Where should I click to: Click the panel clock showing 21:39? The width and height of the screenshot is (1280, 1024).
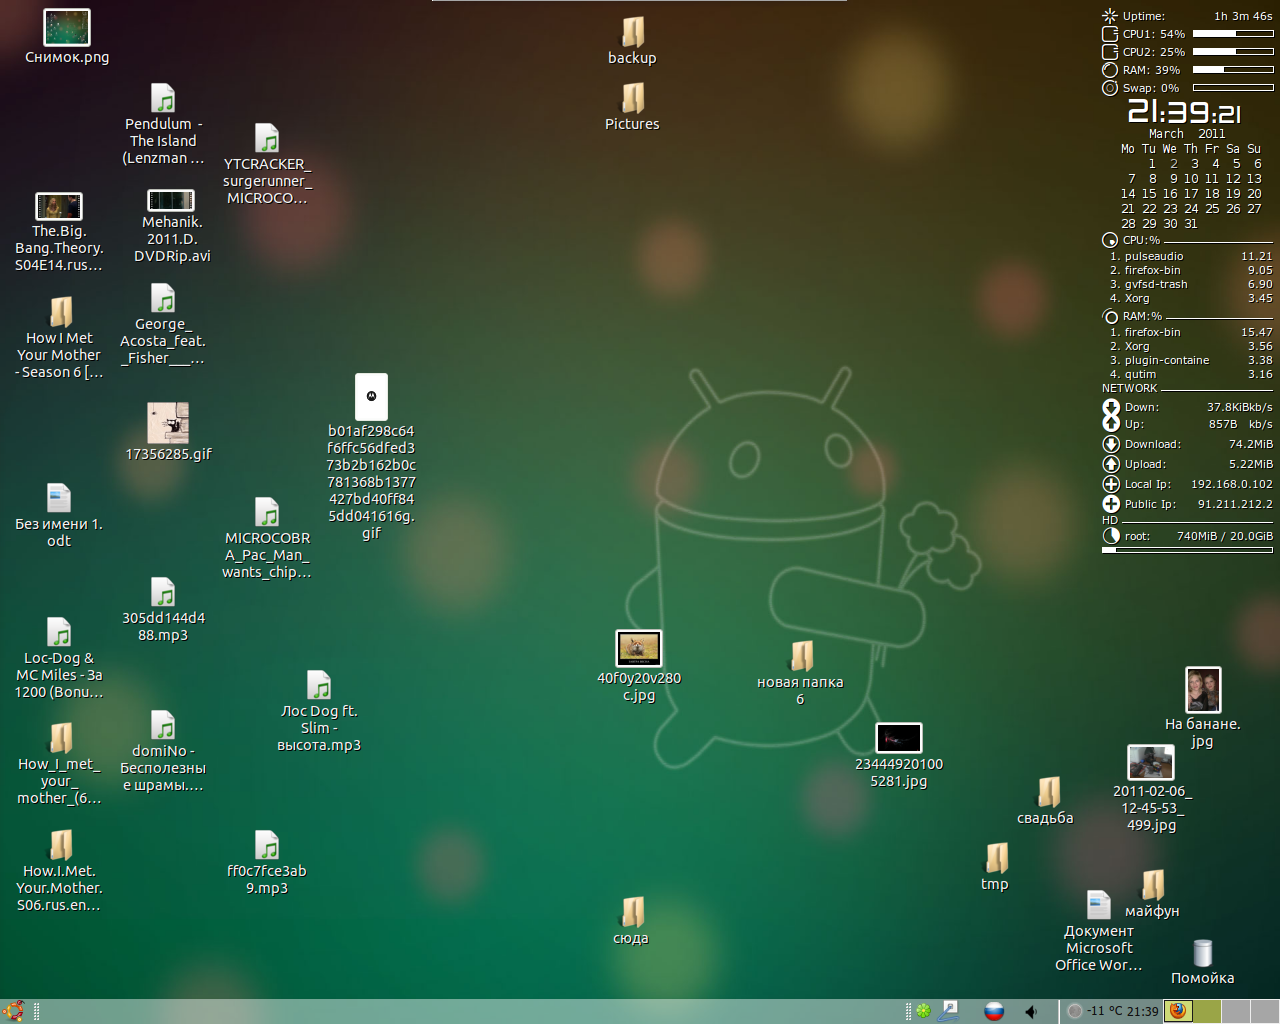pos(1143,1011)
